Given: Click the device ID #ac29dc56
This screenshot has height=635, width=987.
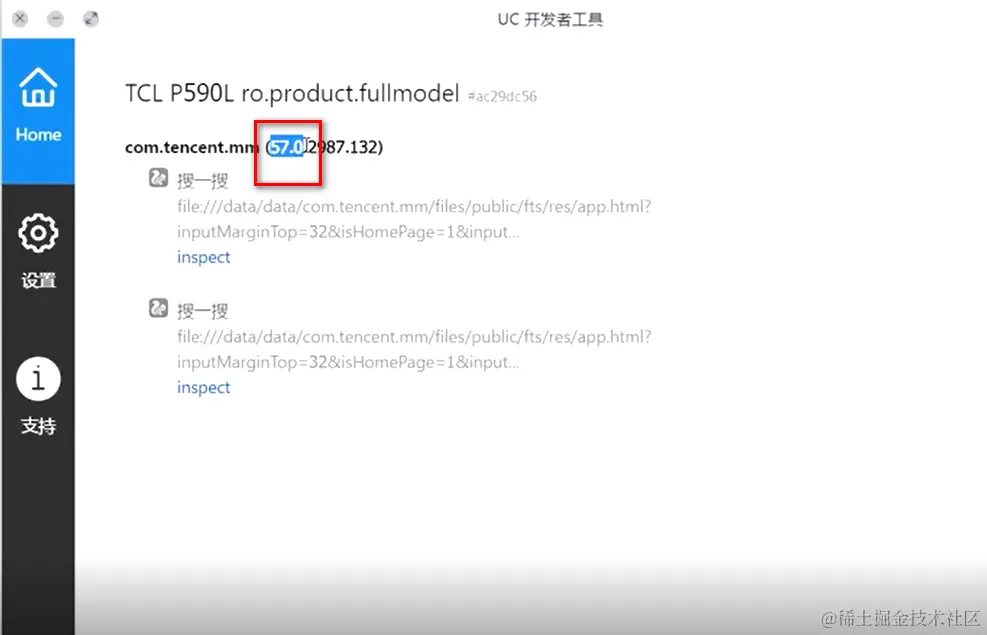Looking at the screenshot, I should (502, 96).
